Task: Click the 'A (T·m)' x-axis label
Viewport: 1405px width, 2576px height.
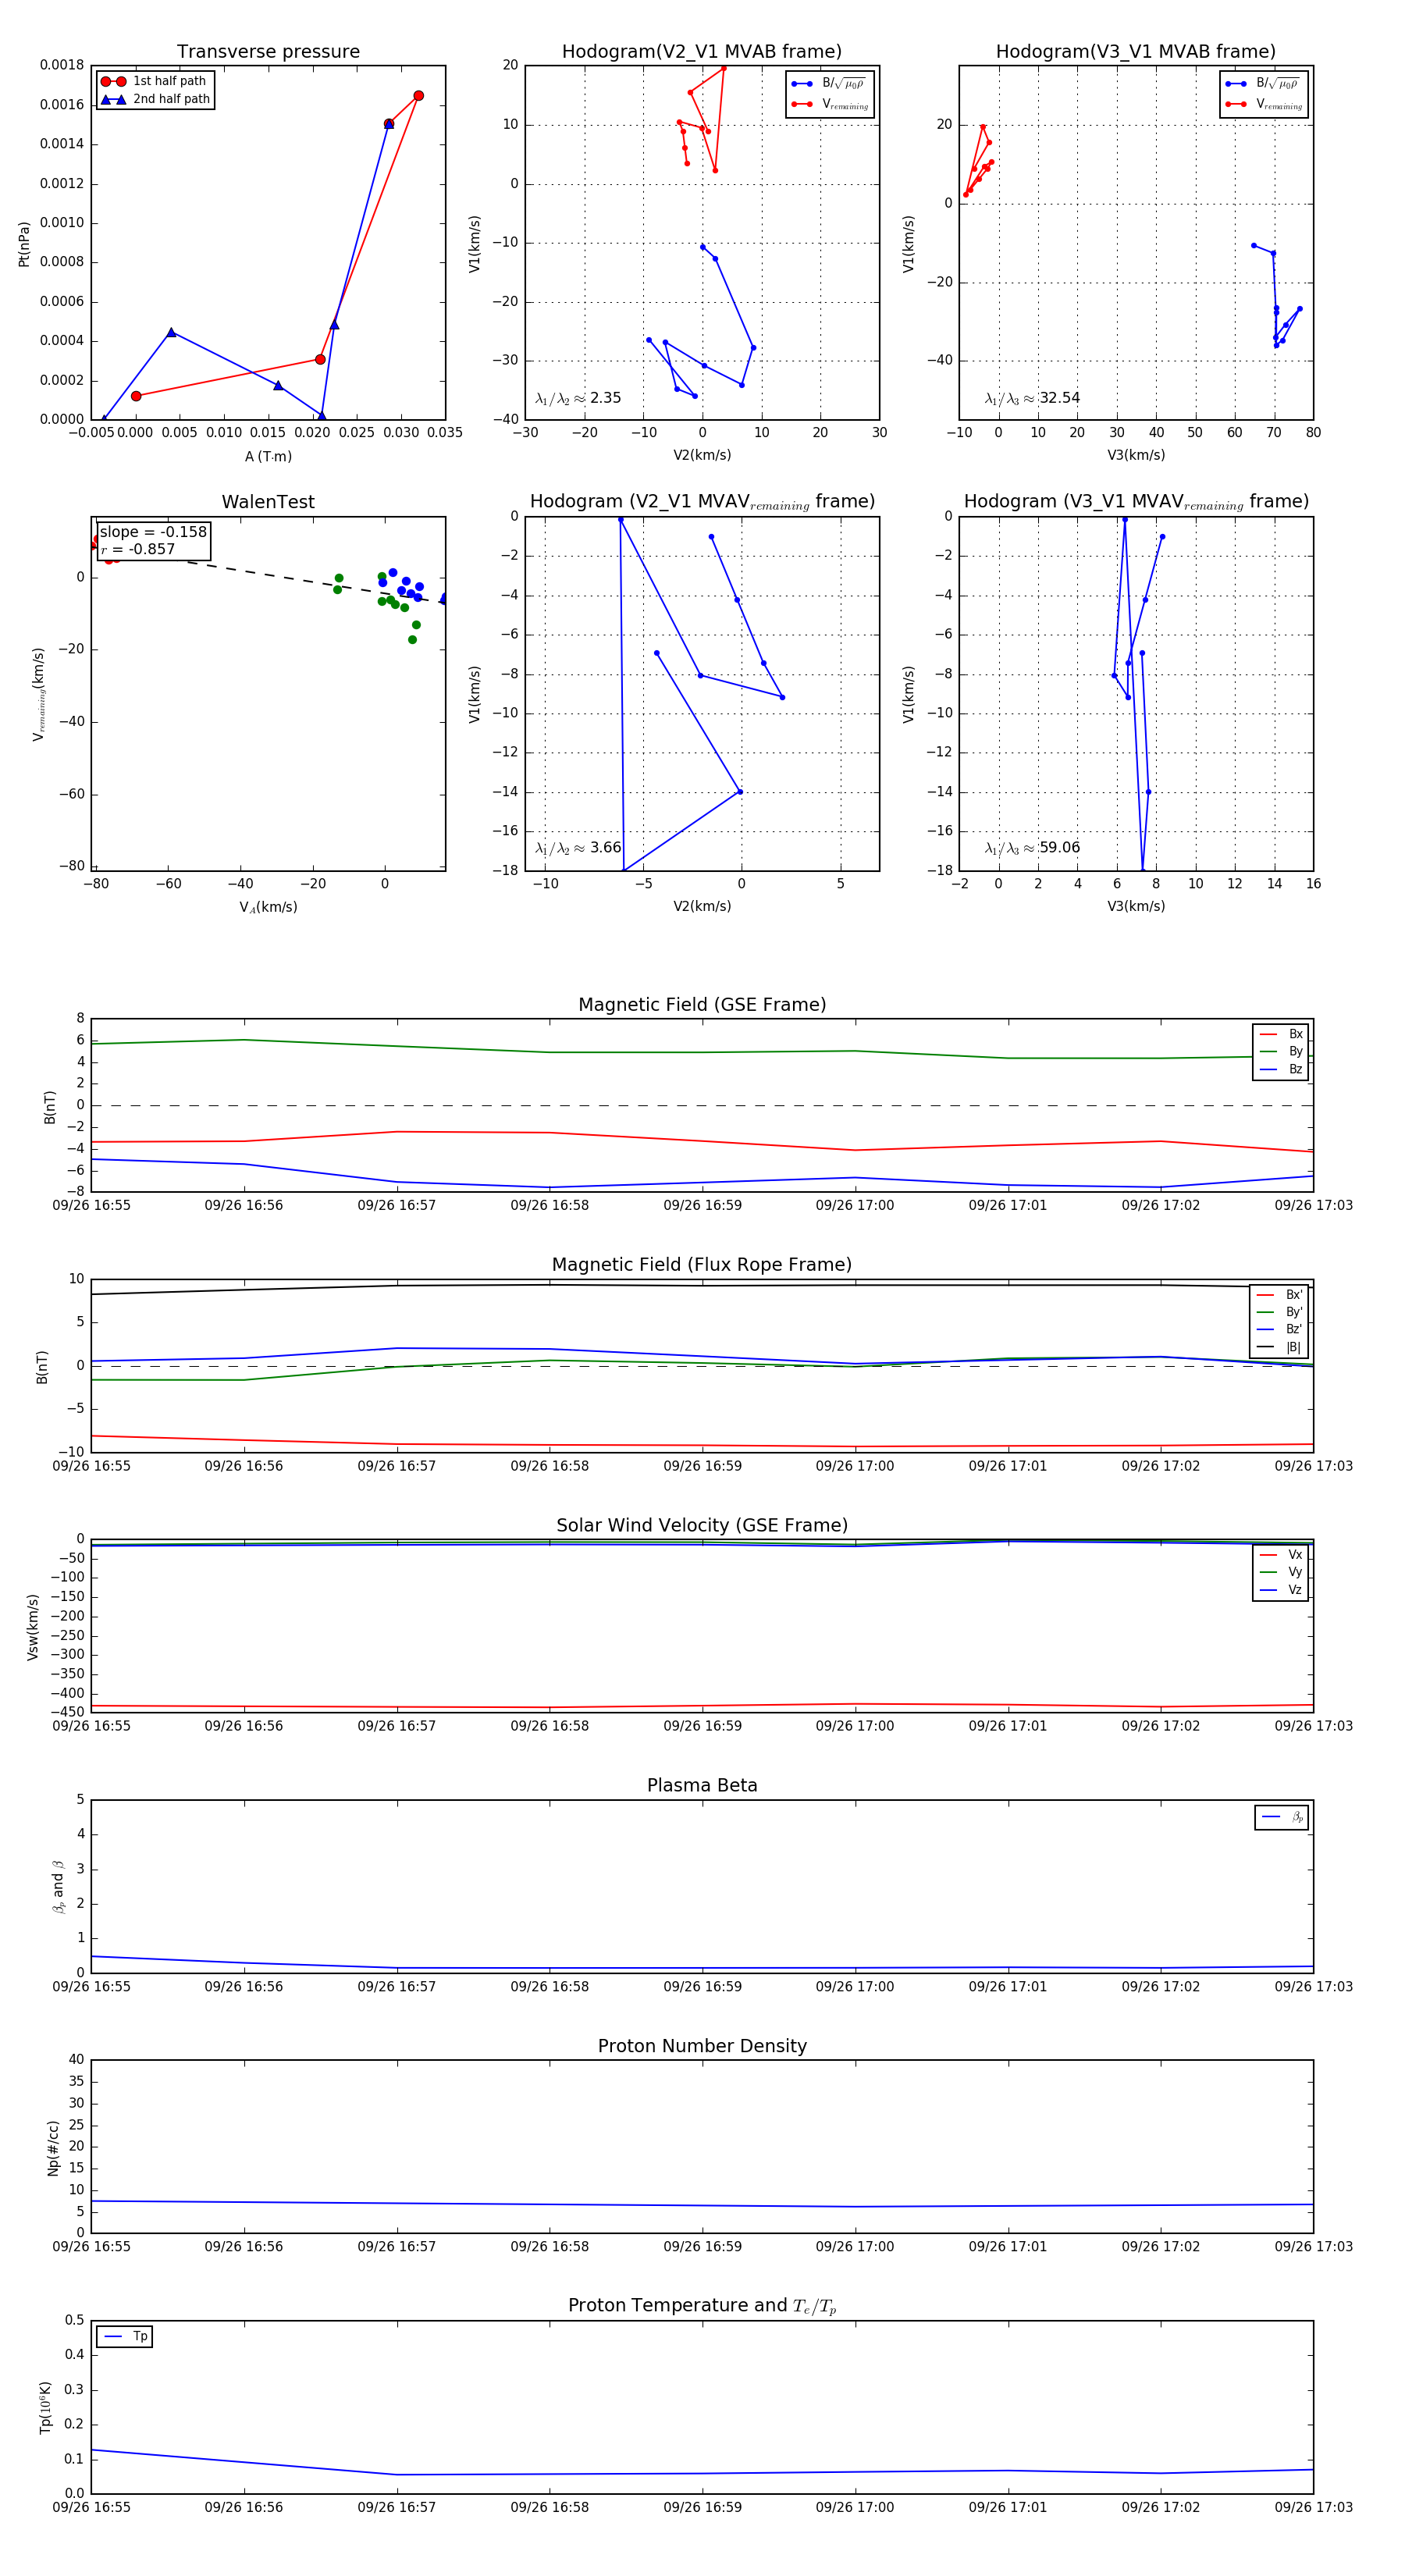Action: (x=268, y=456)
